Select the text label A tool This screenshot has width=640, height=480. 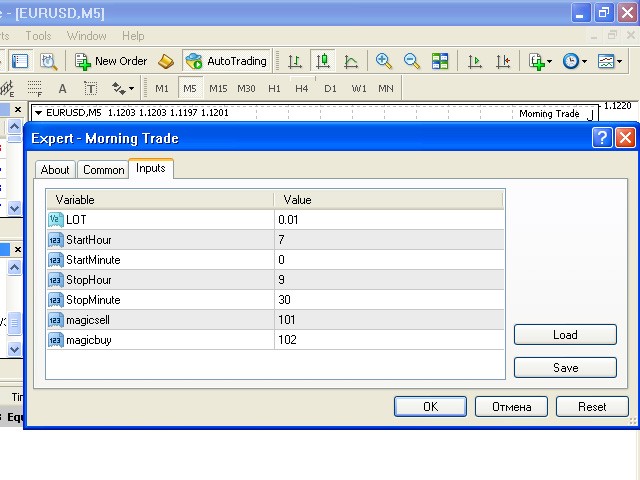62,88
